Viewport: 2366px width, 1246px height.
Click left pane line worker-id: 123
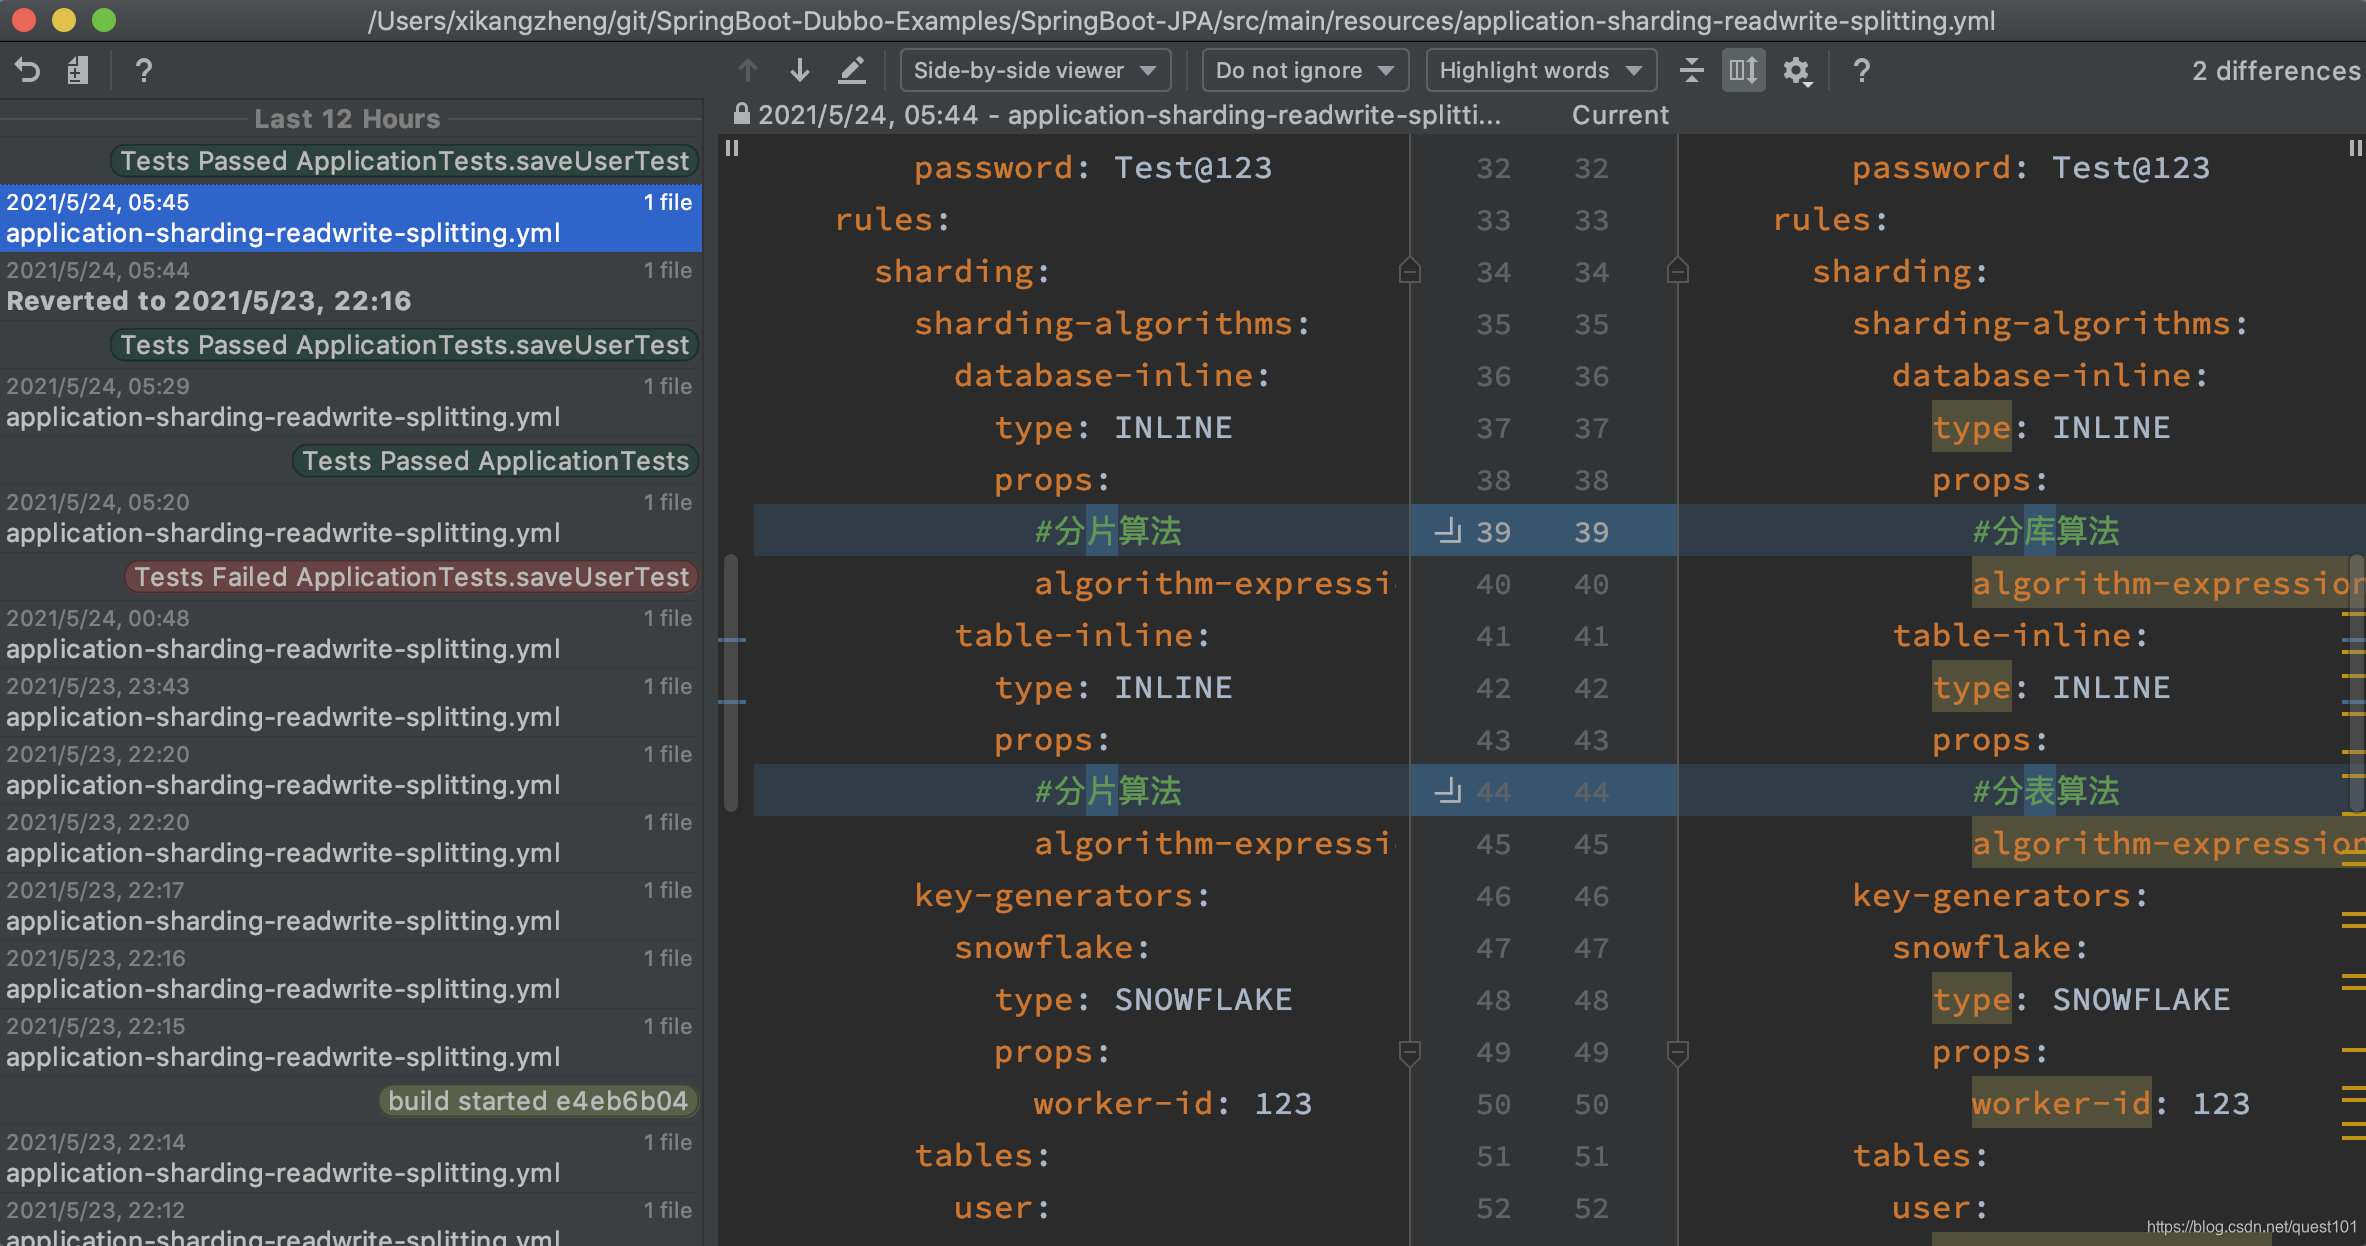[x=1173, y=1103]
